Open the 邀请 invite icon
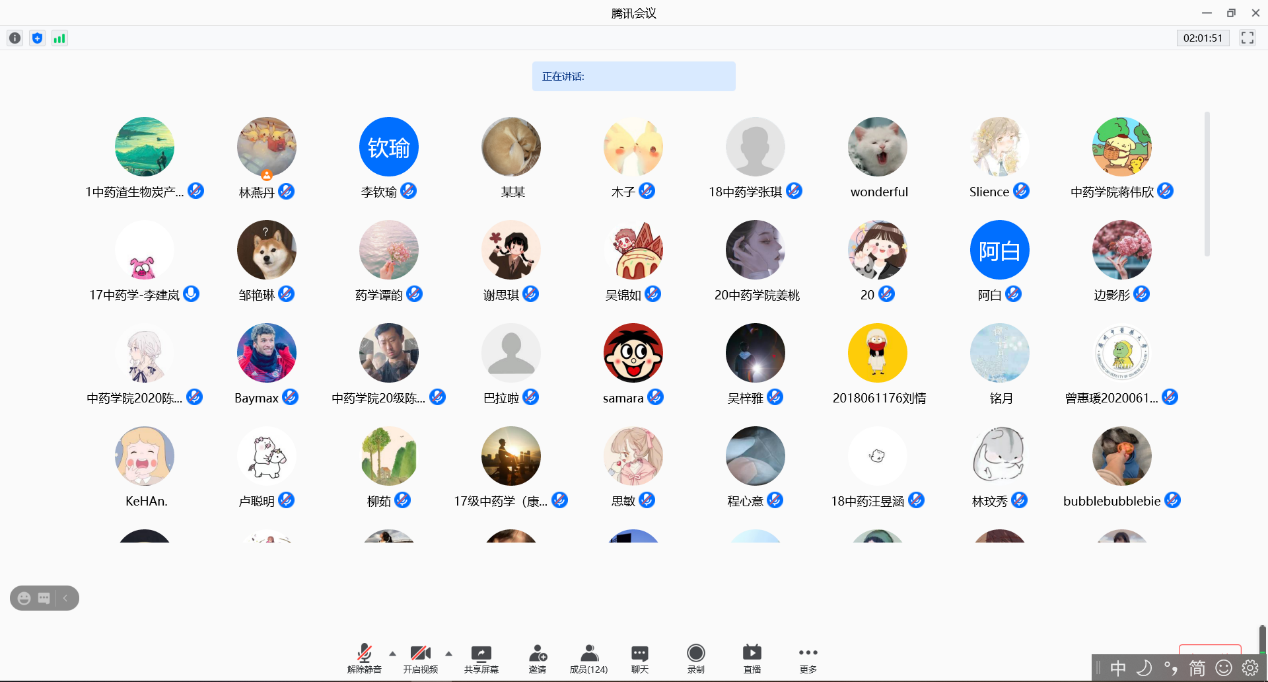The width and height of the screenshot is (1268, 682). click(x=537, y=658)
